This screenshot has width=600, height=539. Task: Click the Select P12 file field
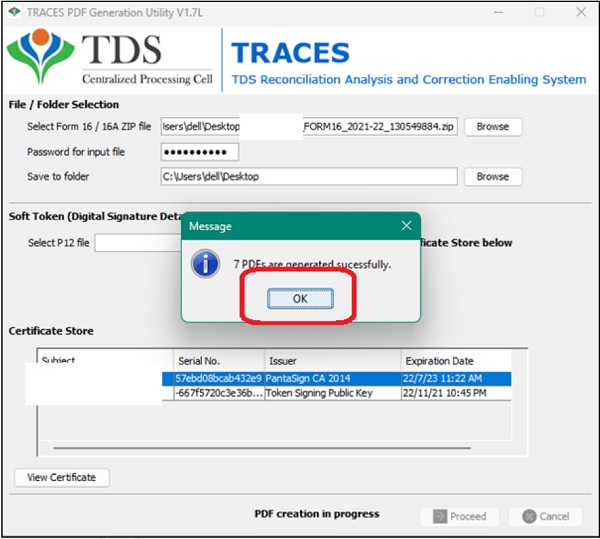pos(138,243)
